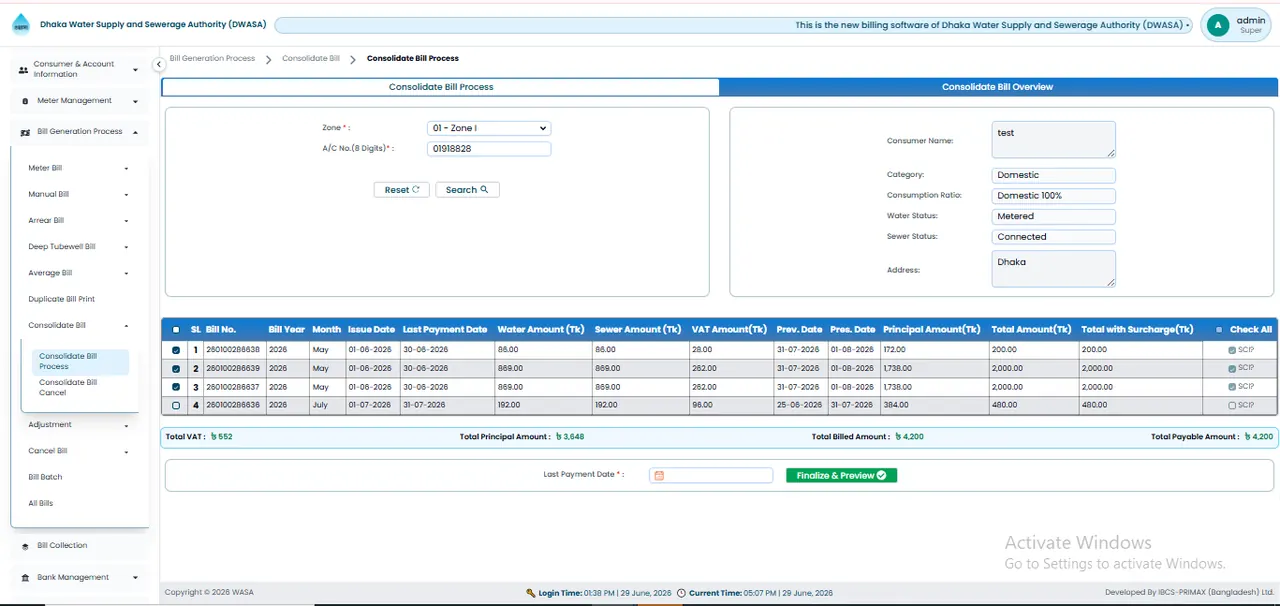Viewport: 1280px width, 606px height.
Task: Uncheck the checkbox for bill 260100286638
Action: click(x=176, y=350)
